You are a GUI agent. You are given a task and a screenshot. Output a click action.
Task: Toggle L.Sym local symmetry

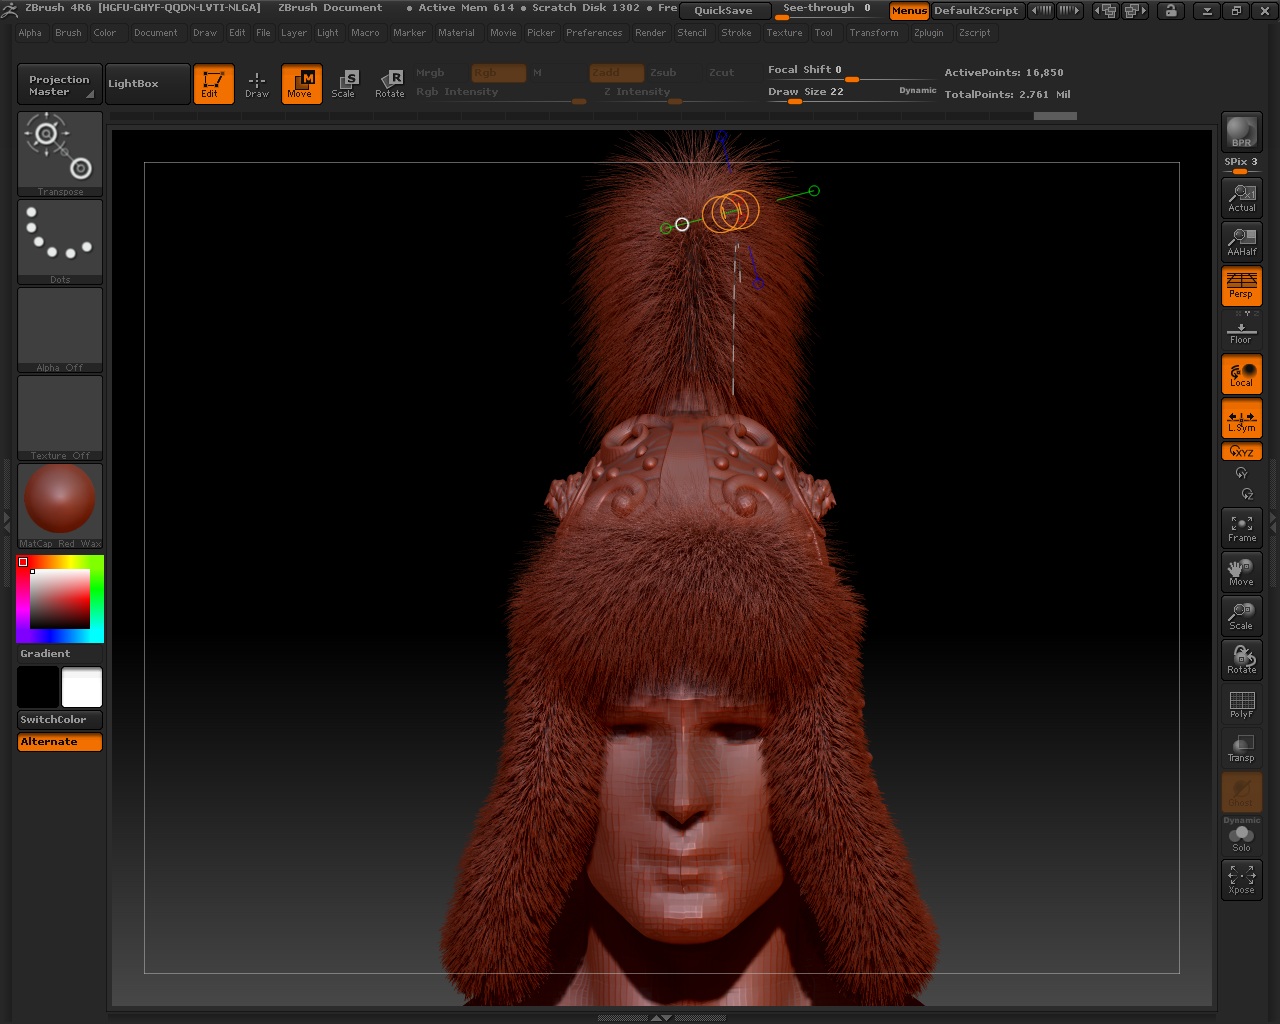coord(1241,419)
